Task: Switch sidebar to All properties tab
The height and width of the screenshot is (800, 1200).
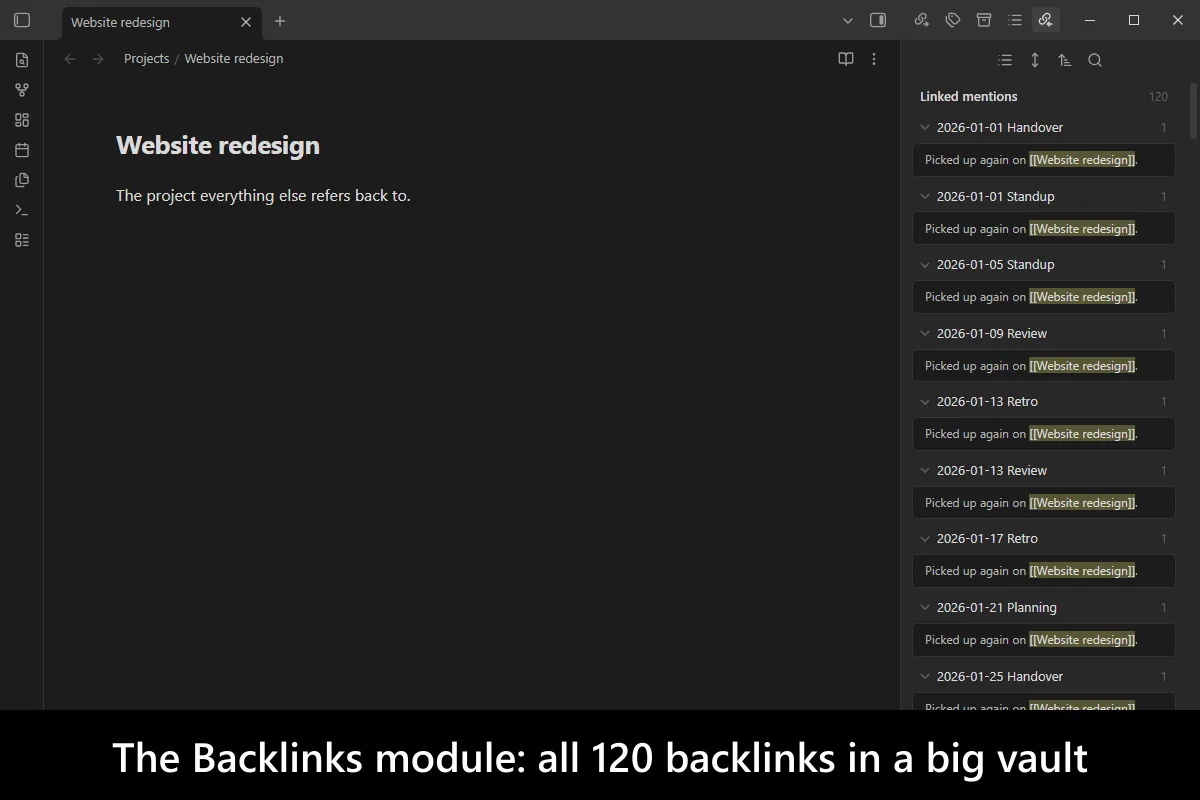Action: 984,20
